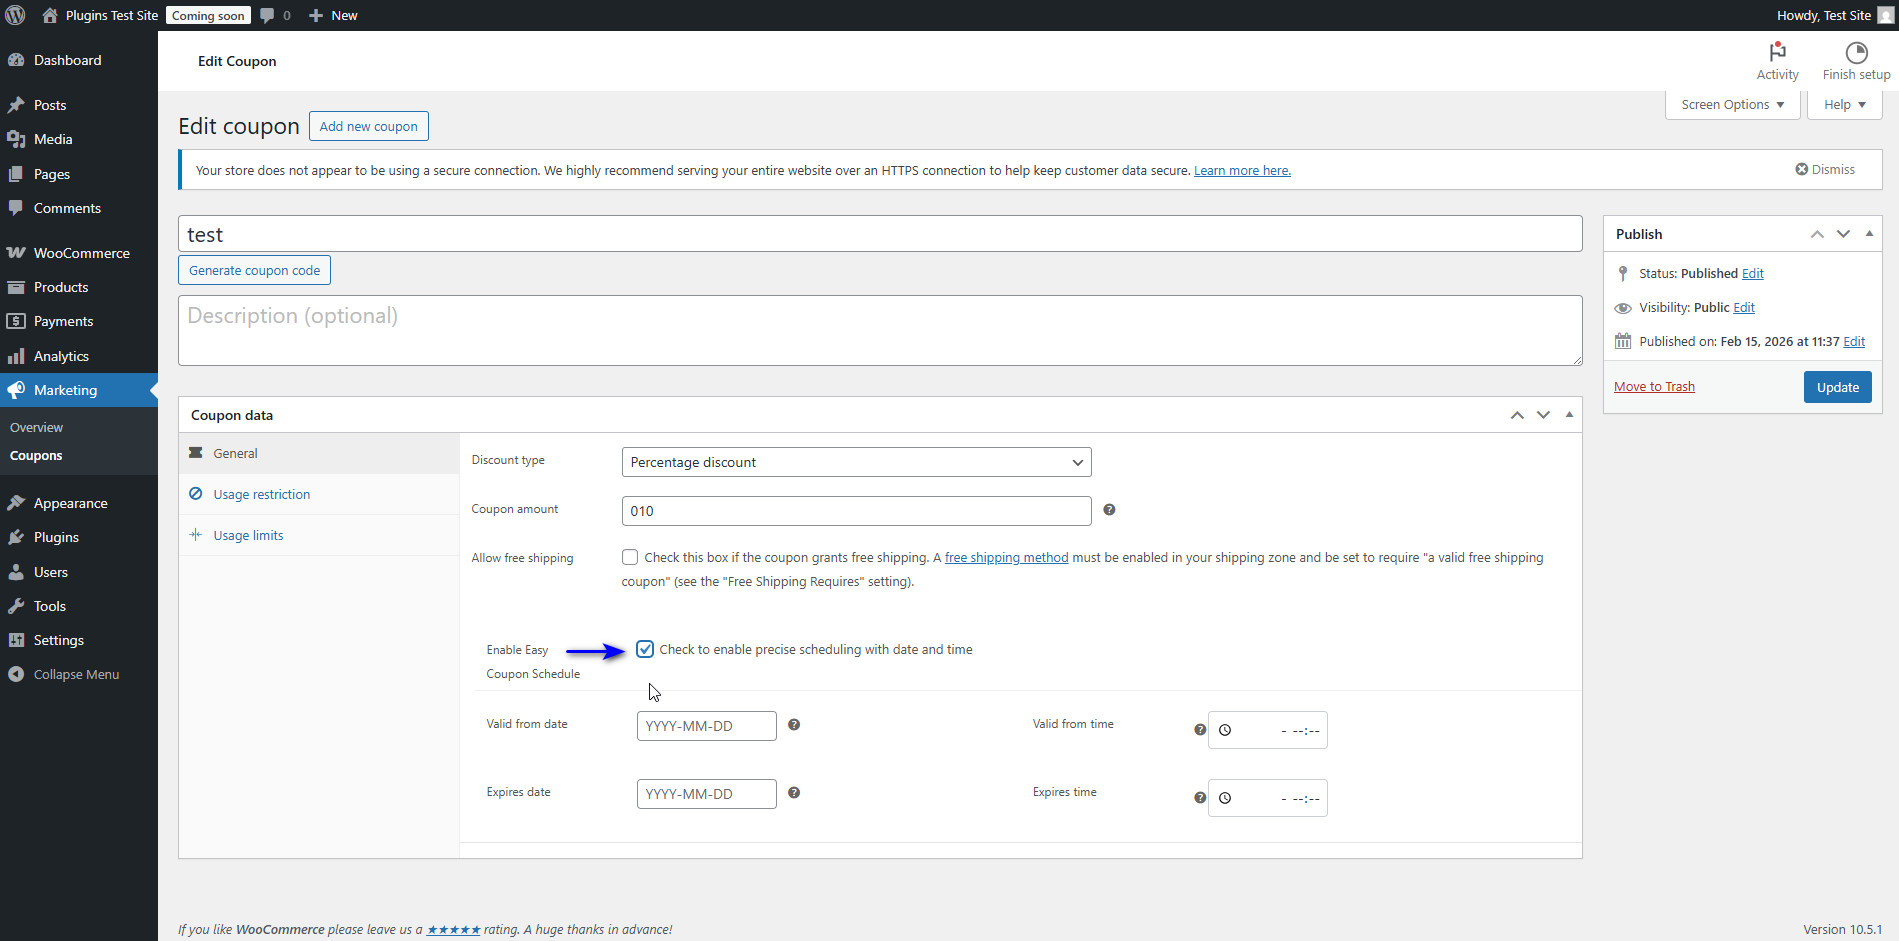Click the Valid from date field
Viewport: 1899px width, 941px height.
tap(706, 725)
